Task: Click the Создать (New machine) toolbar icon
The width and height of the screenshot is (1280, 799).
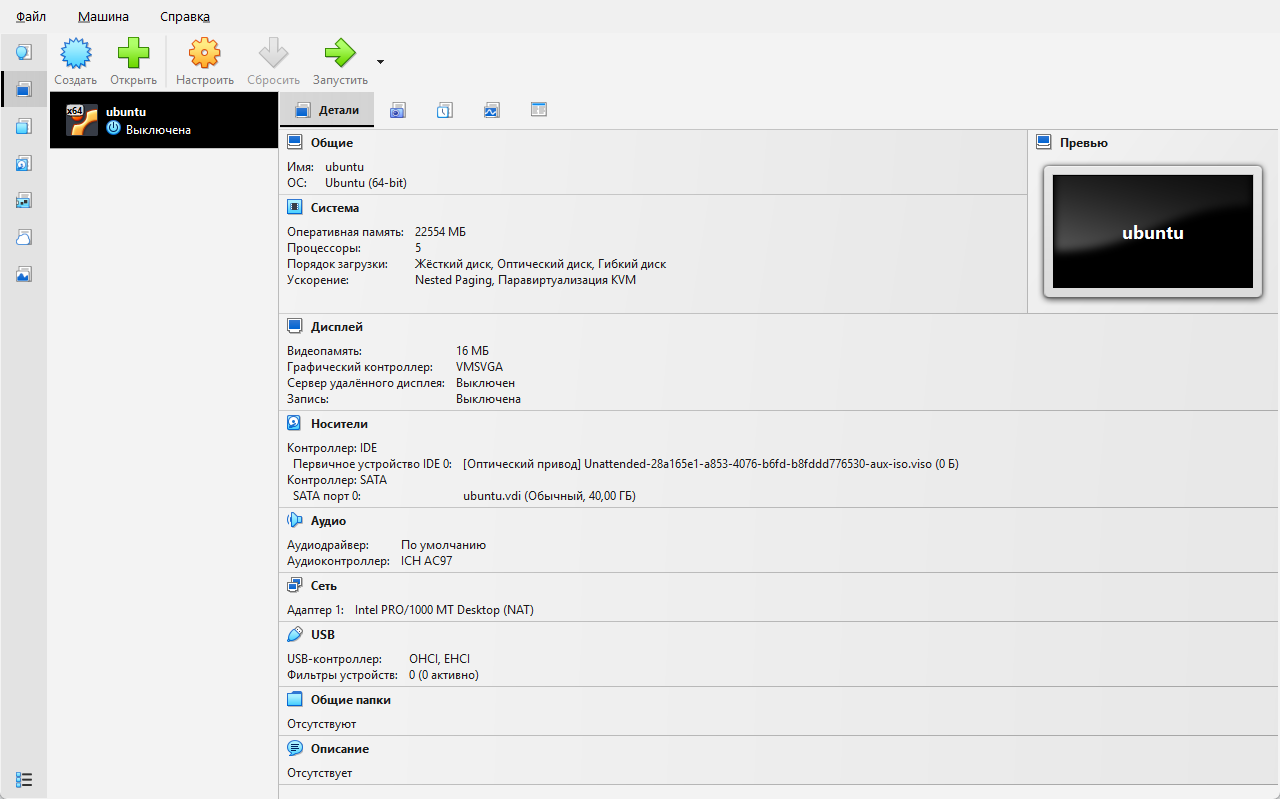Action: click(x=76, y=54)
